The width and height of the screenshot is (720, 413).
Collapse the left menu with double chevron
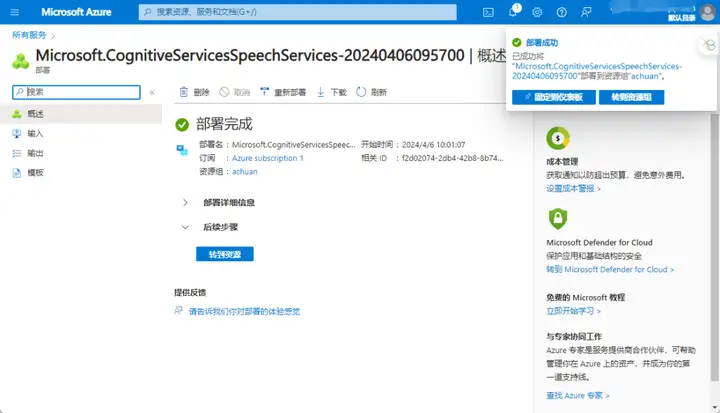click(x=152, y=92)
